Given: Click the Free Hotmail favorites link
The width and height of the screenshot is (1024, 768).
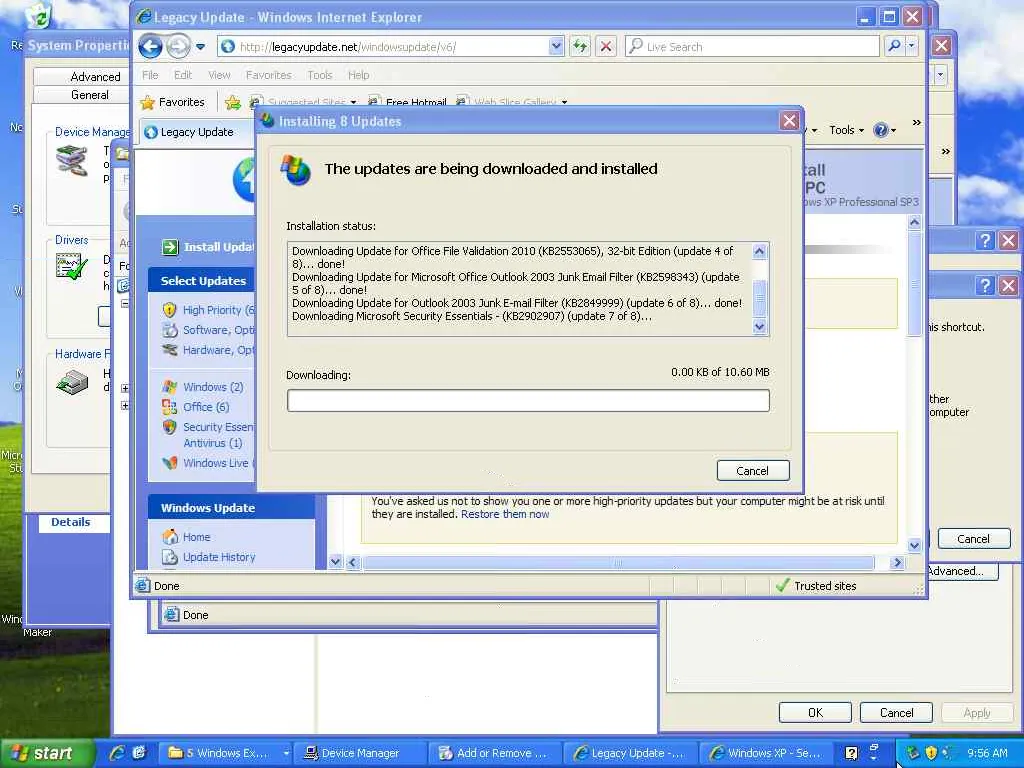Looking at the screenshot, I should 408,103.
